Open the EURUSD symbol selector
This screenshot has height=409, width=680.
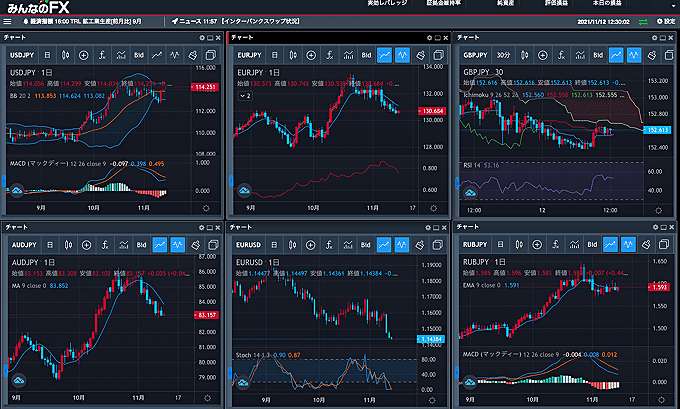tap(248, 245)
